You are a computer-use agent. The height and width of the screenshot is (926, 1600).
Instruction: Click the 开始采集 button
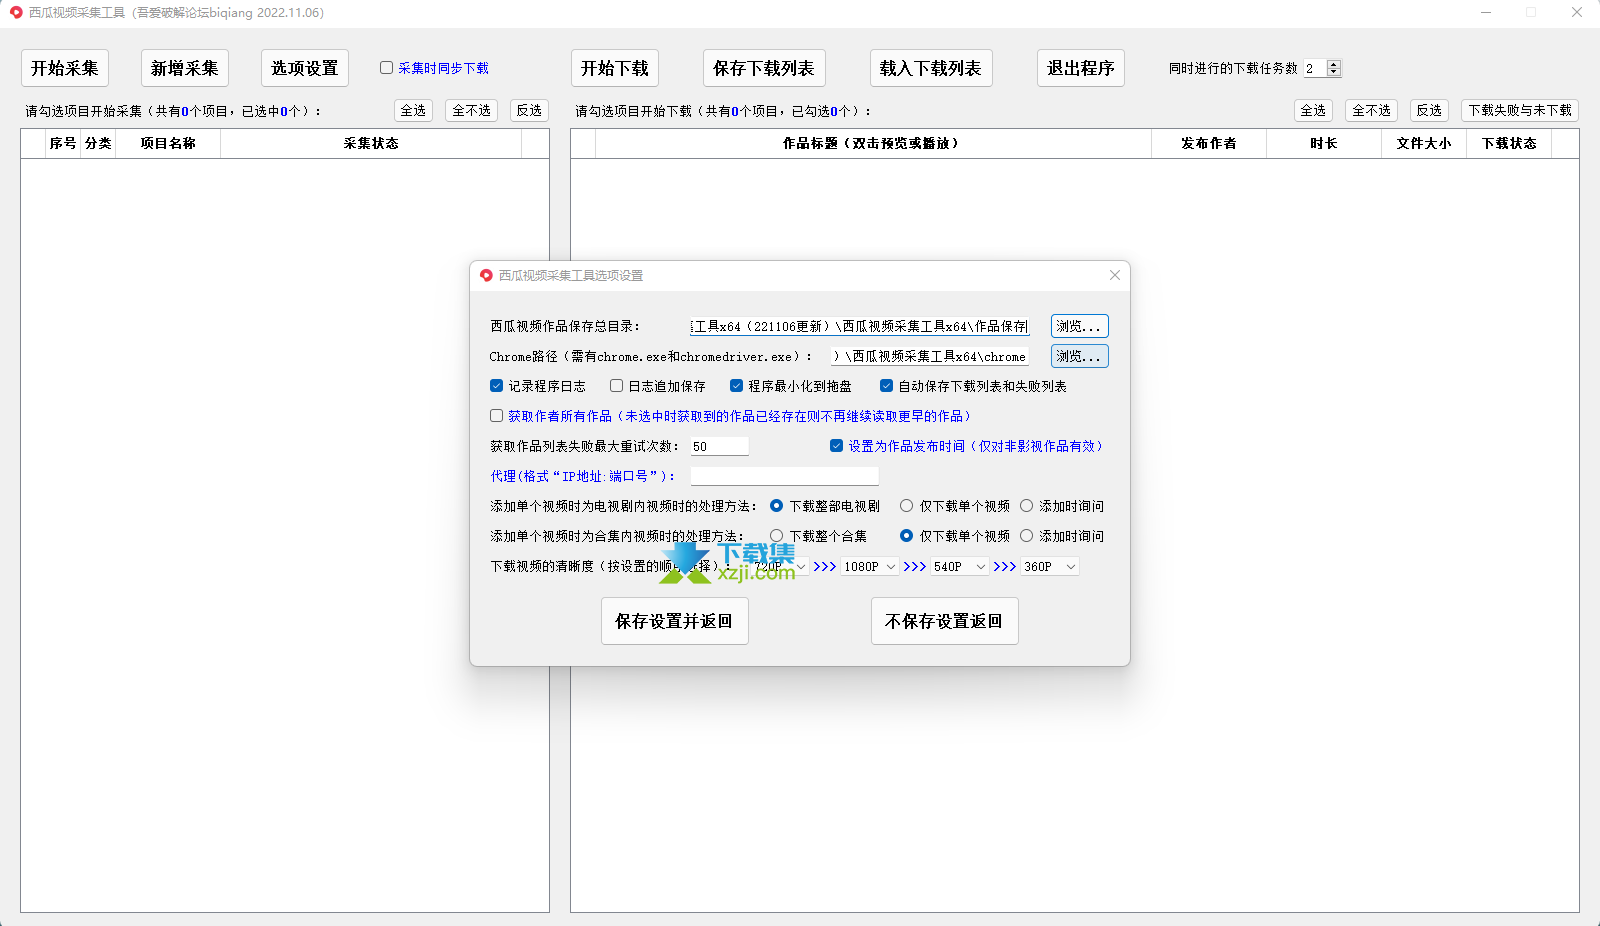(65, 68)
